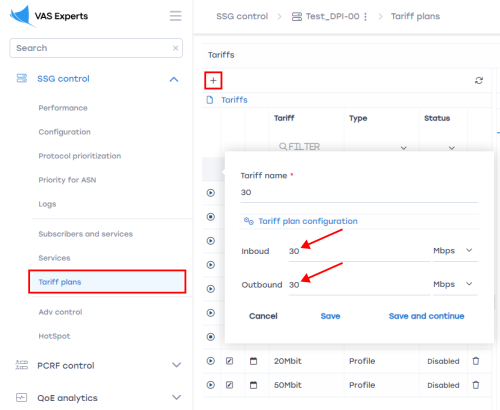Toggle play status of 50Mbit tariff
Image resolution: width=500 pixels, height=410 pixels.
211,385
